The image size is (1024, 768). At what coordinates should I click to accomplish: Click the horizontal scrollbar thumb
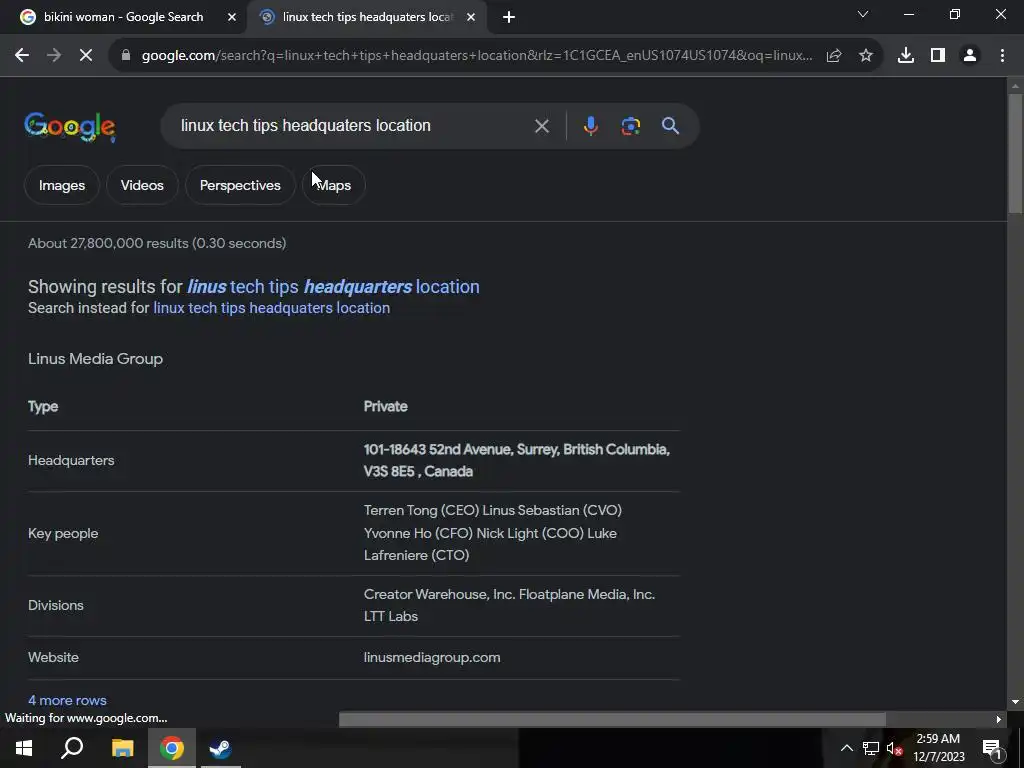click(x=612, y=720)
